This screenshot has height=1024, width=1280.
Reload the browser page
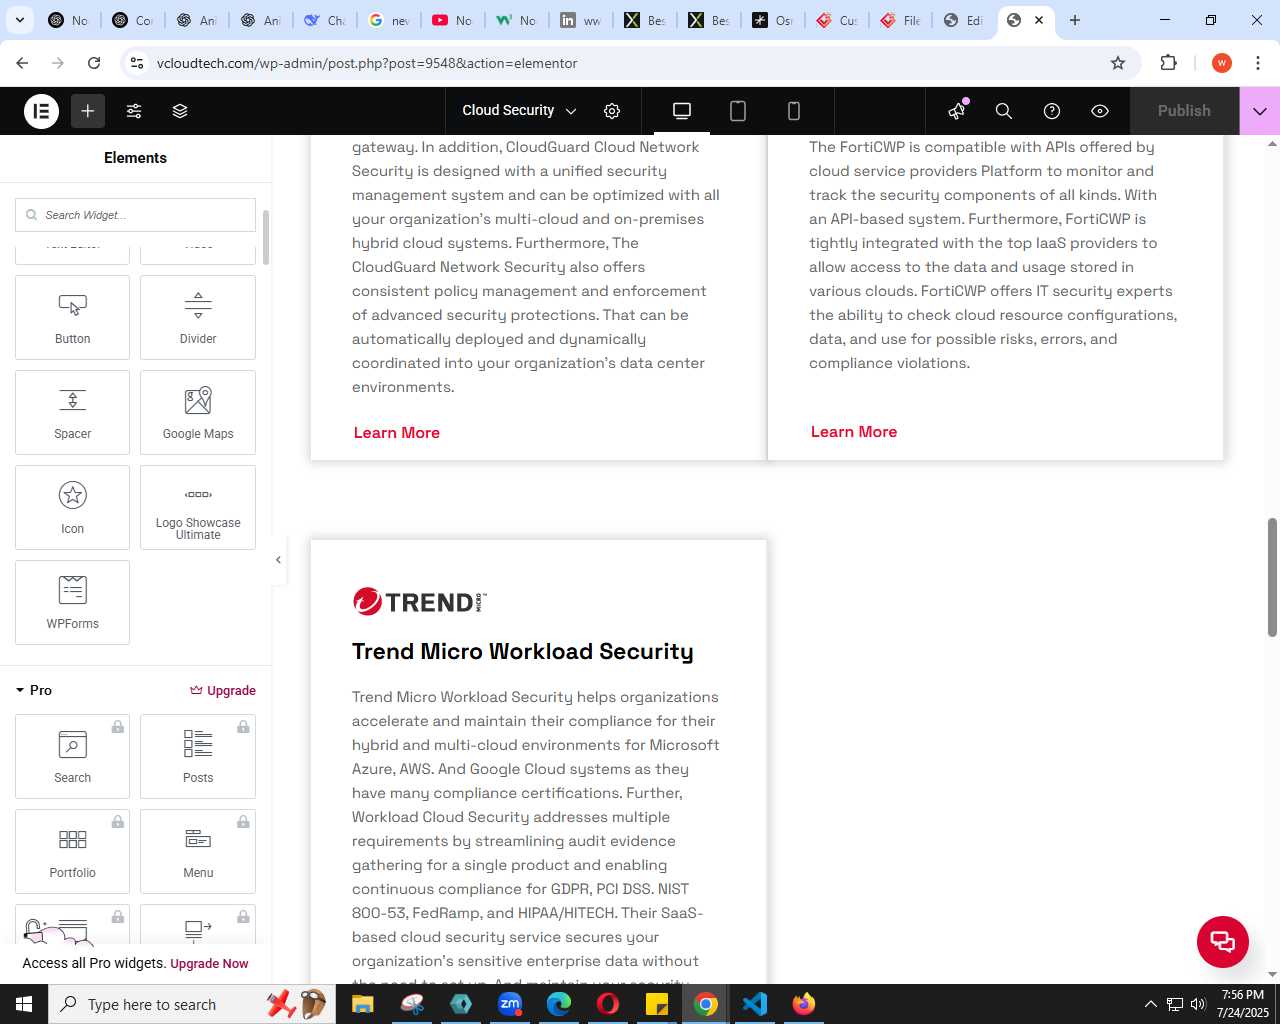(94, 63)
